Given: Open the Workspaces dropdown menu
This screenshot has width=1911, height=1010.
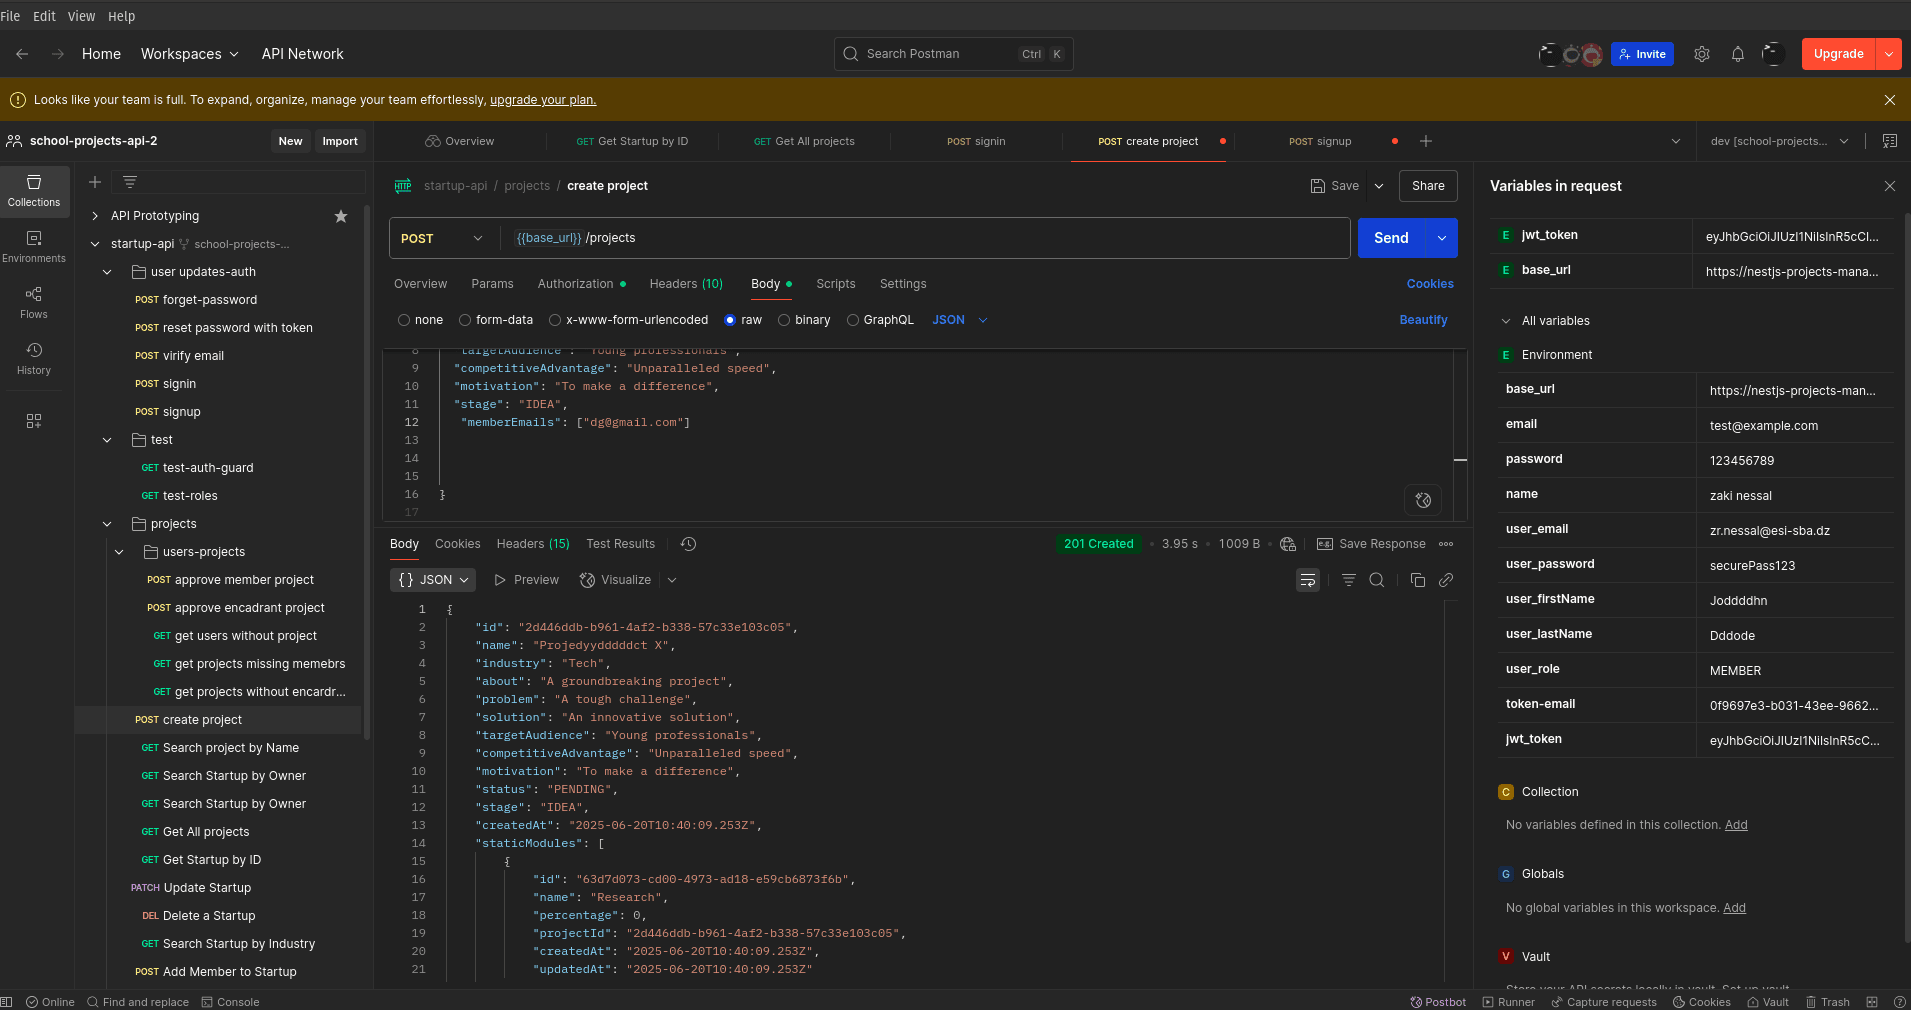Looking at the screenshot, I should point(190,54).
